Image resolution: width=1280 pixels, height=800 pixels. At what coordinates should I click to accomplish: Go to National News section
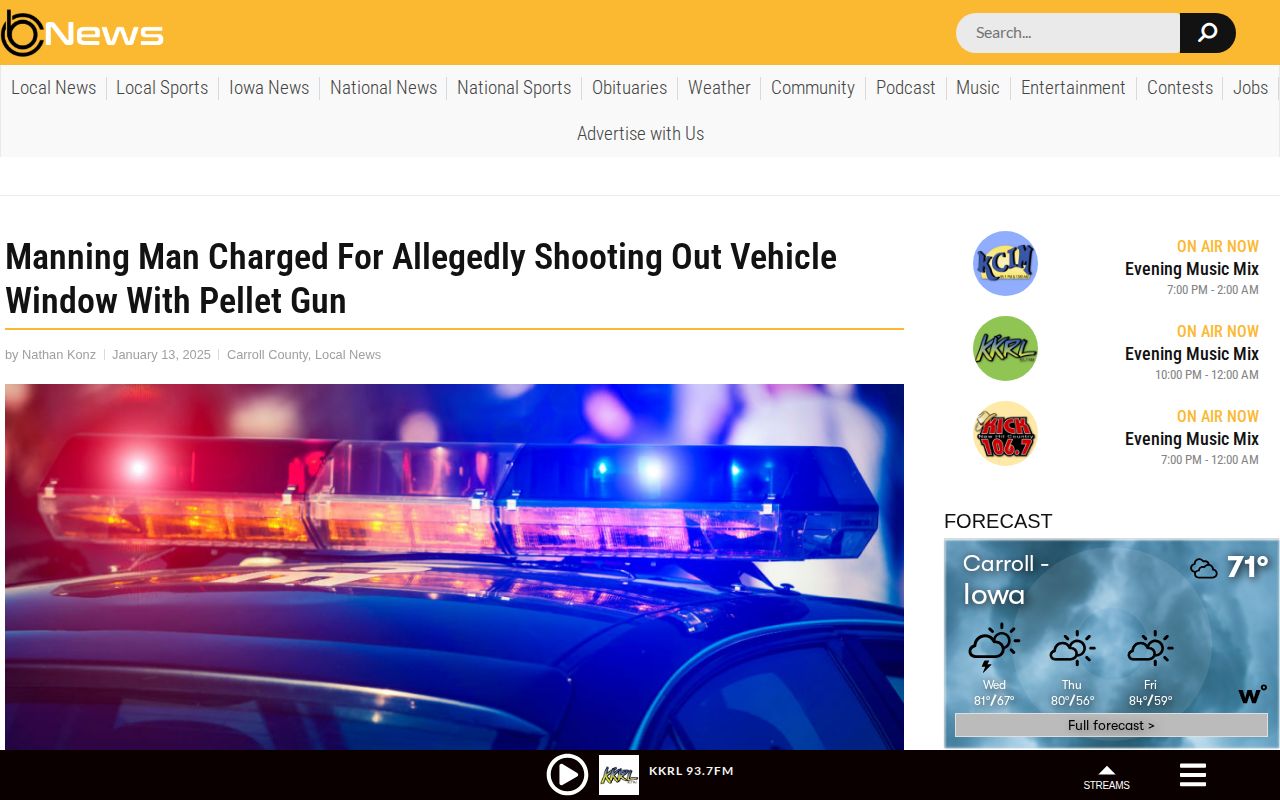pos(383,88)
